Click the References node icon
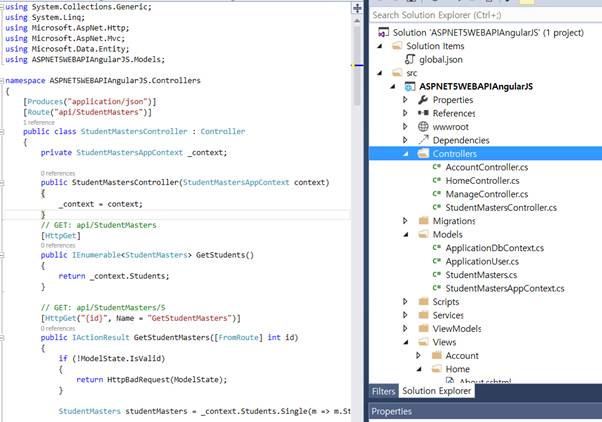 coord(423,113)
